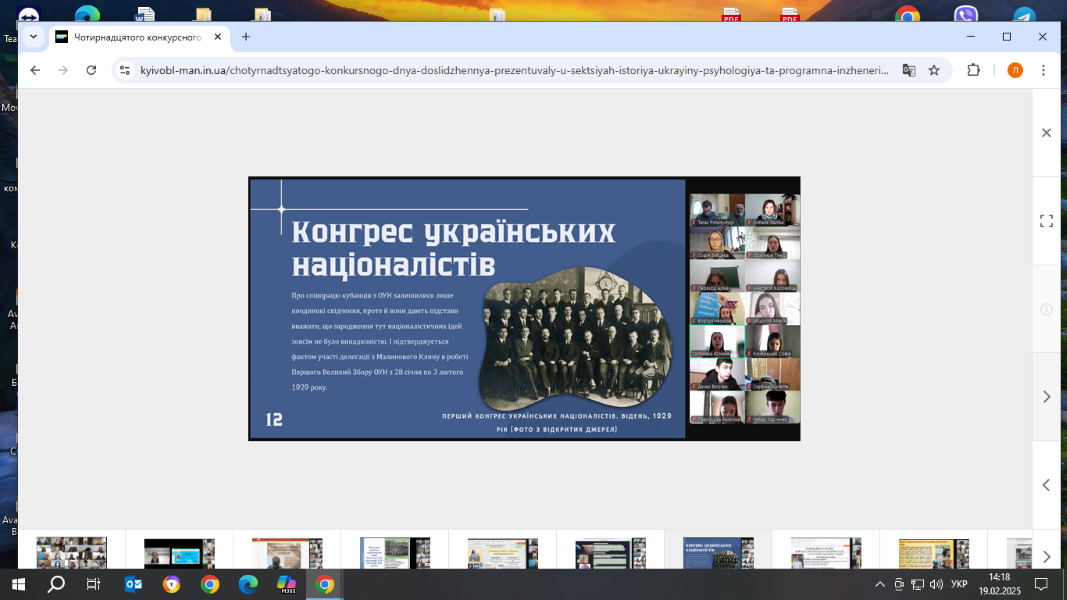Show the next image in the gallery
Image resolution: width=1067 pixels, height=600 pixels.
1046,397
